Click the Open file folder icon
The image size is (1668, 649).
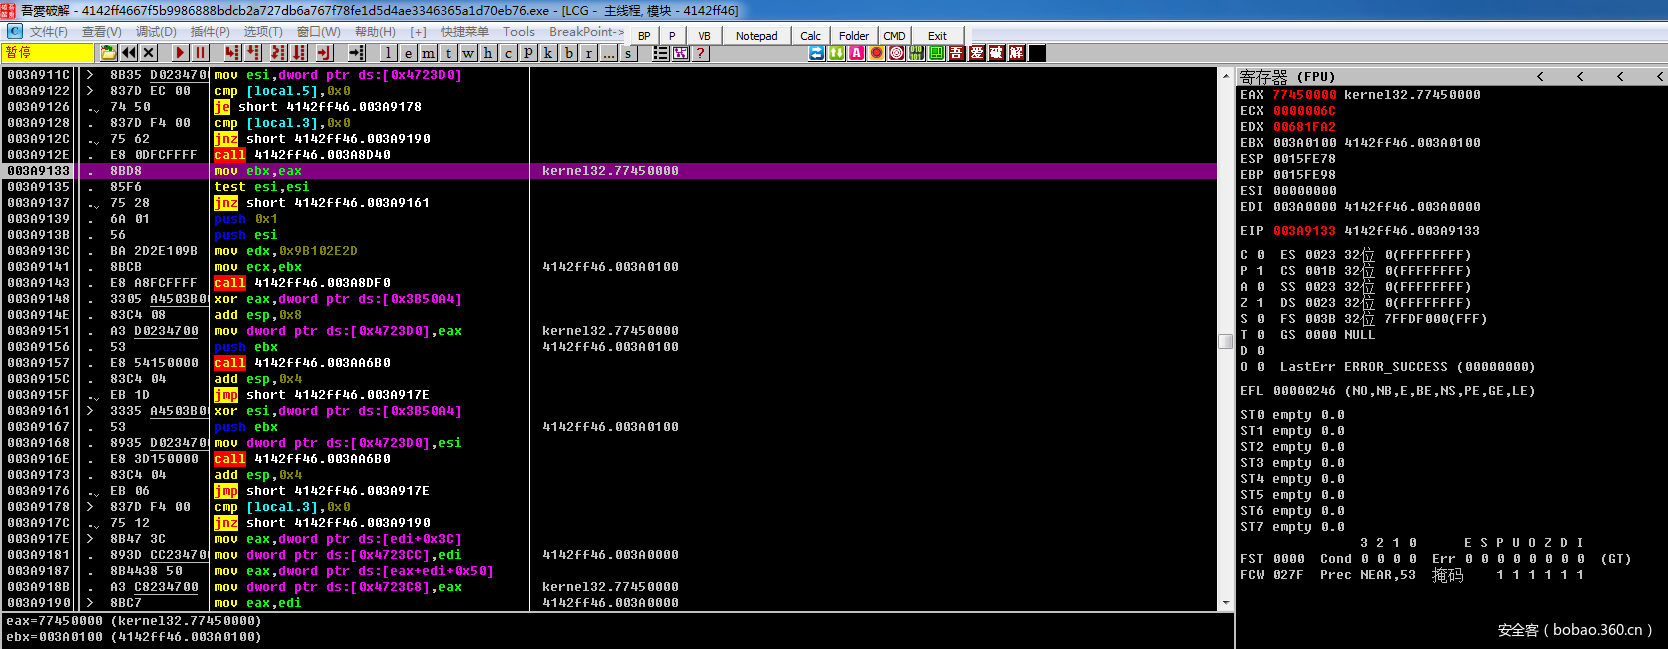pos(108,53)
